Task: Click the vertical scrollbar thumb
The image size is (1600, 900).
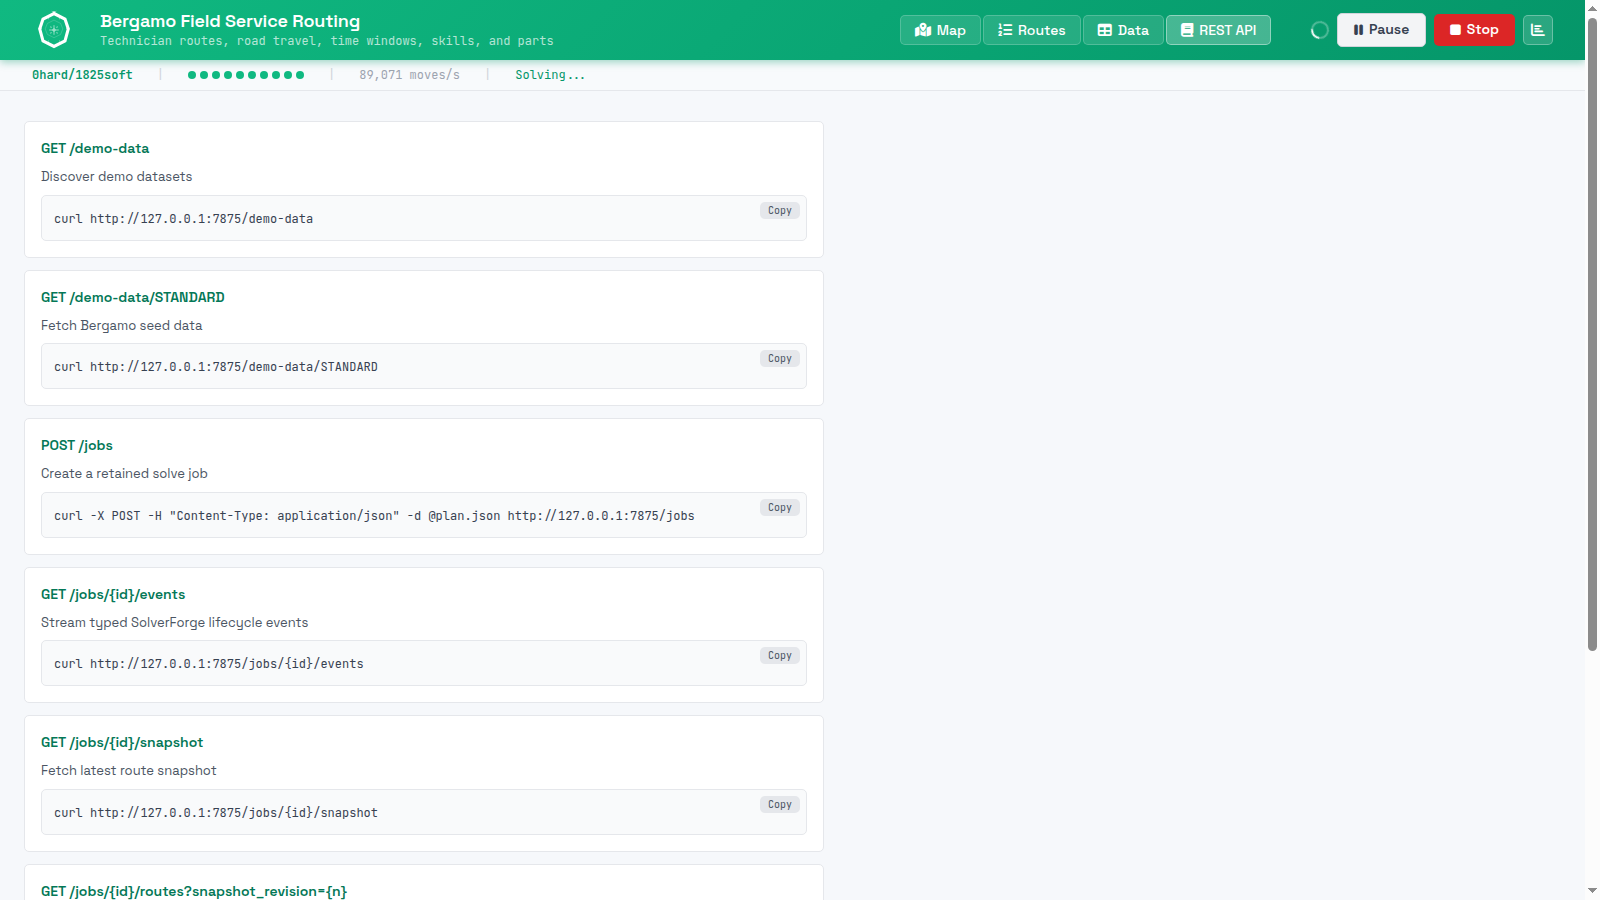Action: pos(1592,333)
